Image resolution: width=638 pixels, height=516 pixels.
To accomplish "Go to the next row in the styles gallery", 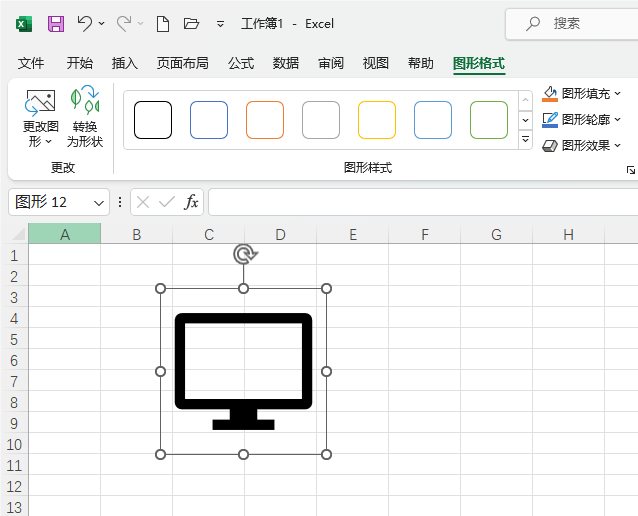I will coord(525,120).
